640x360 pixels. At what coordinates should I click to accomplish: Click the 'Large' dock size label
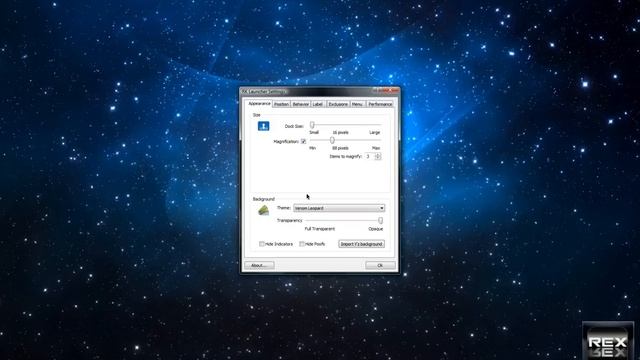[375, 133]
